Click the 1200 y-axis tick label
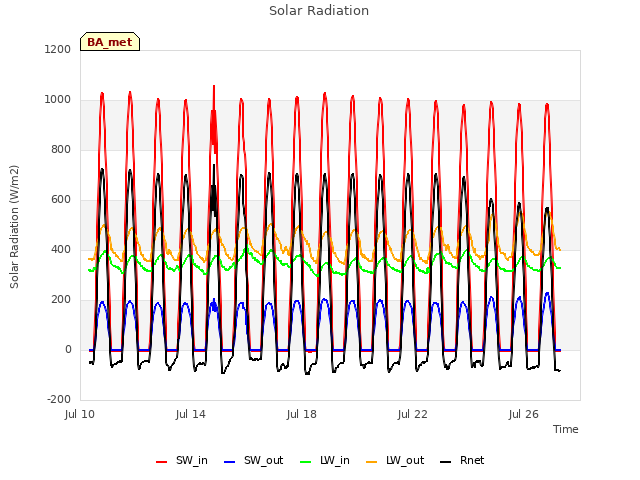 [58, 49]
